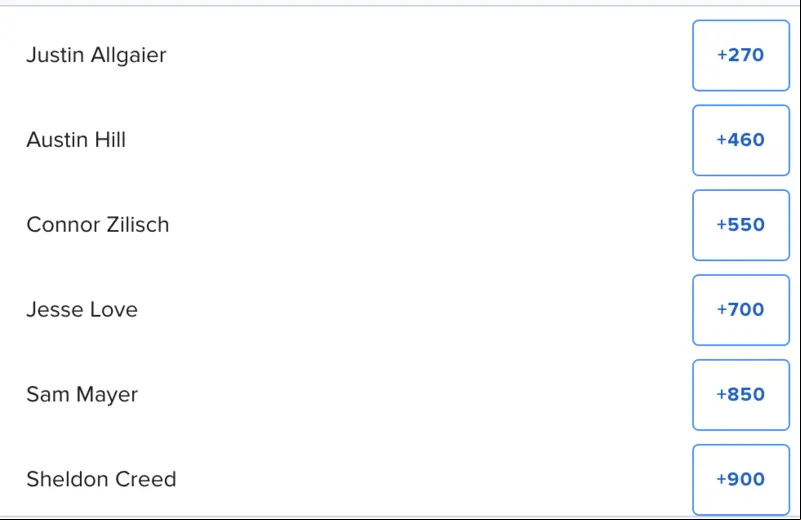Open the Austin Hill name label

click(76, 140)
